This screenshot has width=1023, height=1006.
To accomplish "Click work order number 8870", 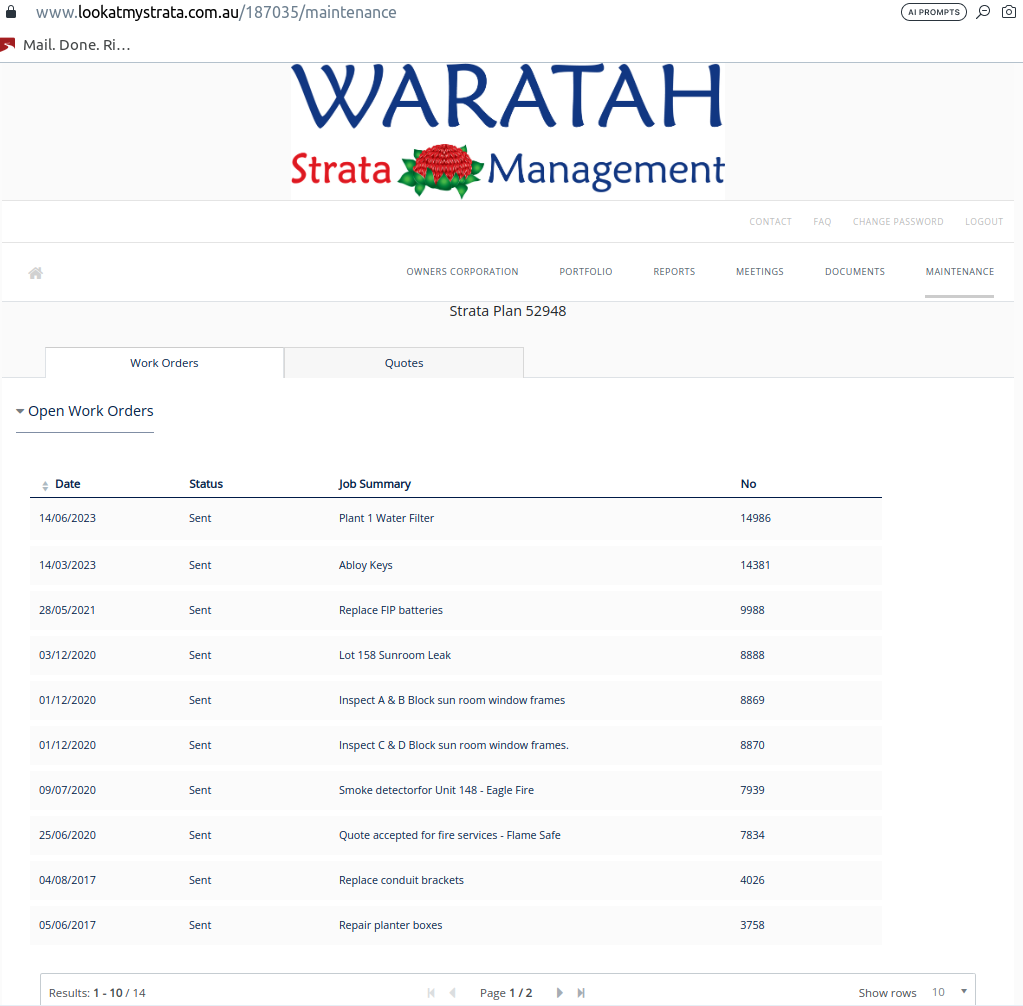I will point(752,745).
